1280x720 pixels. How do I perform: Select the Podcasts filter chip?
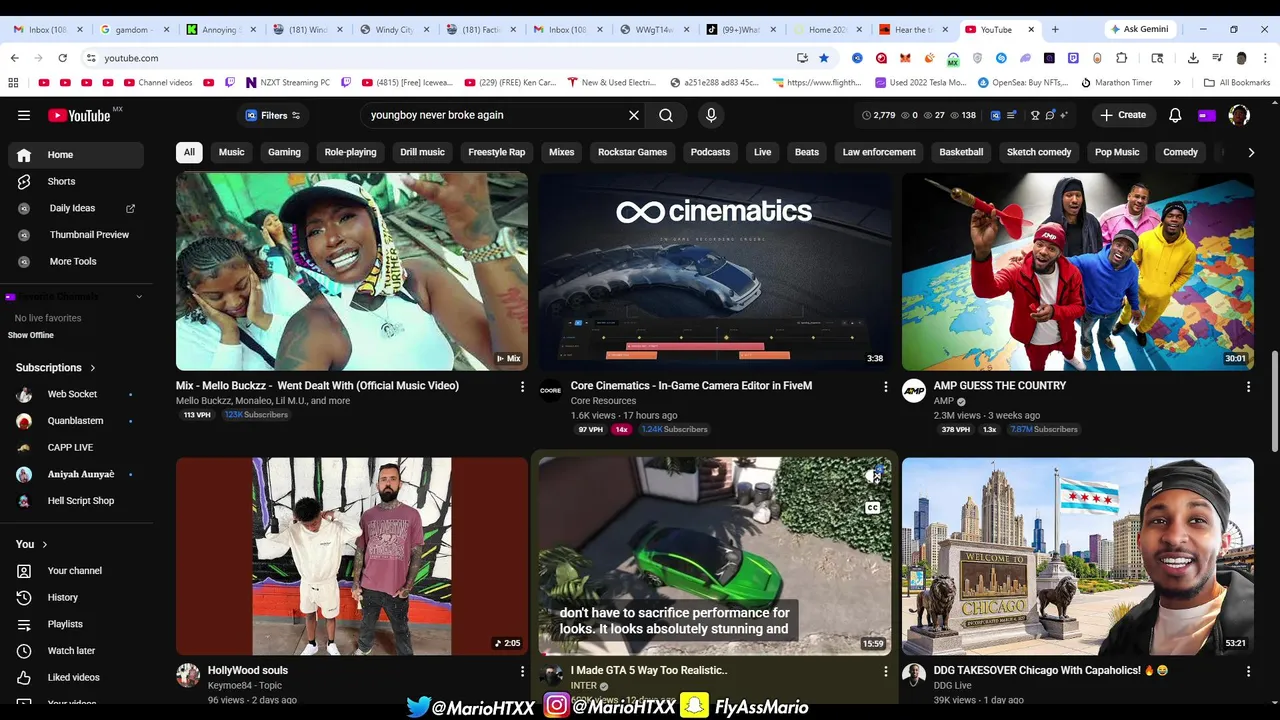pos(710,152)
